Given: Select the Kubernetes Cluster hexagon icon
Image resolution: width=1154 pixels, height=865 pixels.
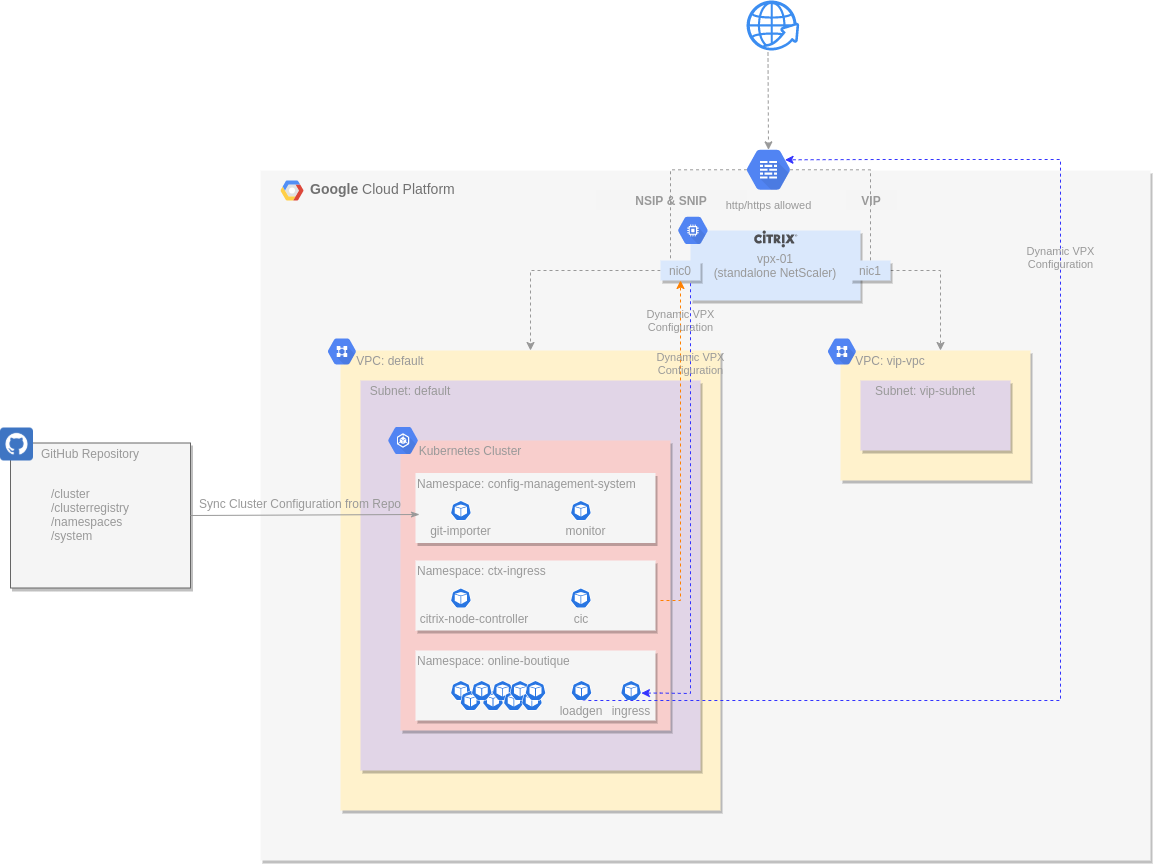Looking at the screenshot, I should 403,440.
